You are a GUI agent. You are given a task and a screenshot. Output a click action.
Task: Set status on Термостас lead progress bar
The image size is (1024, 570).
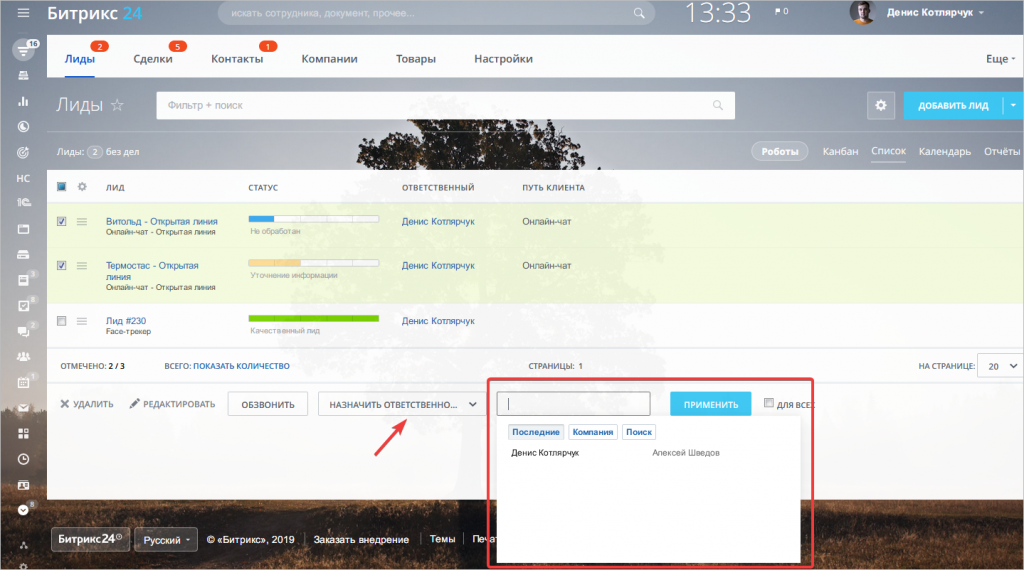(313, 263)
